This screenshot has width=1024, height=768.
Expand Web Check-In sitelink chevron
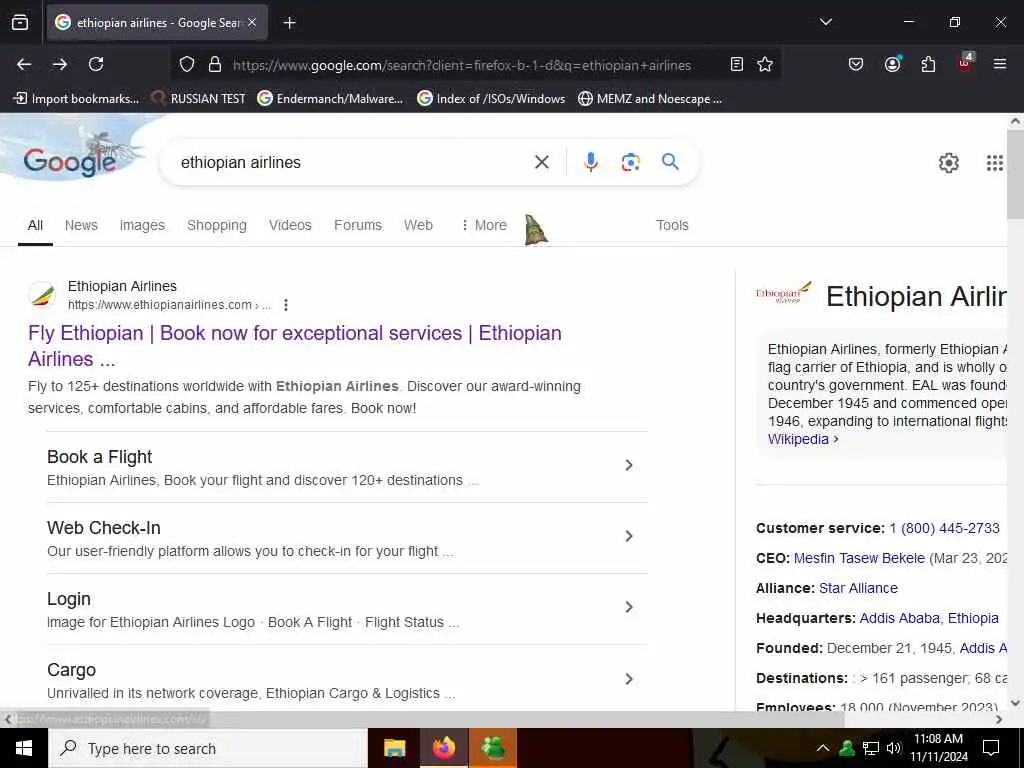pyautogui.click(x=628, y=536)
